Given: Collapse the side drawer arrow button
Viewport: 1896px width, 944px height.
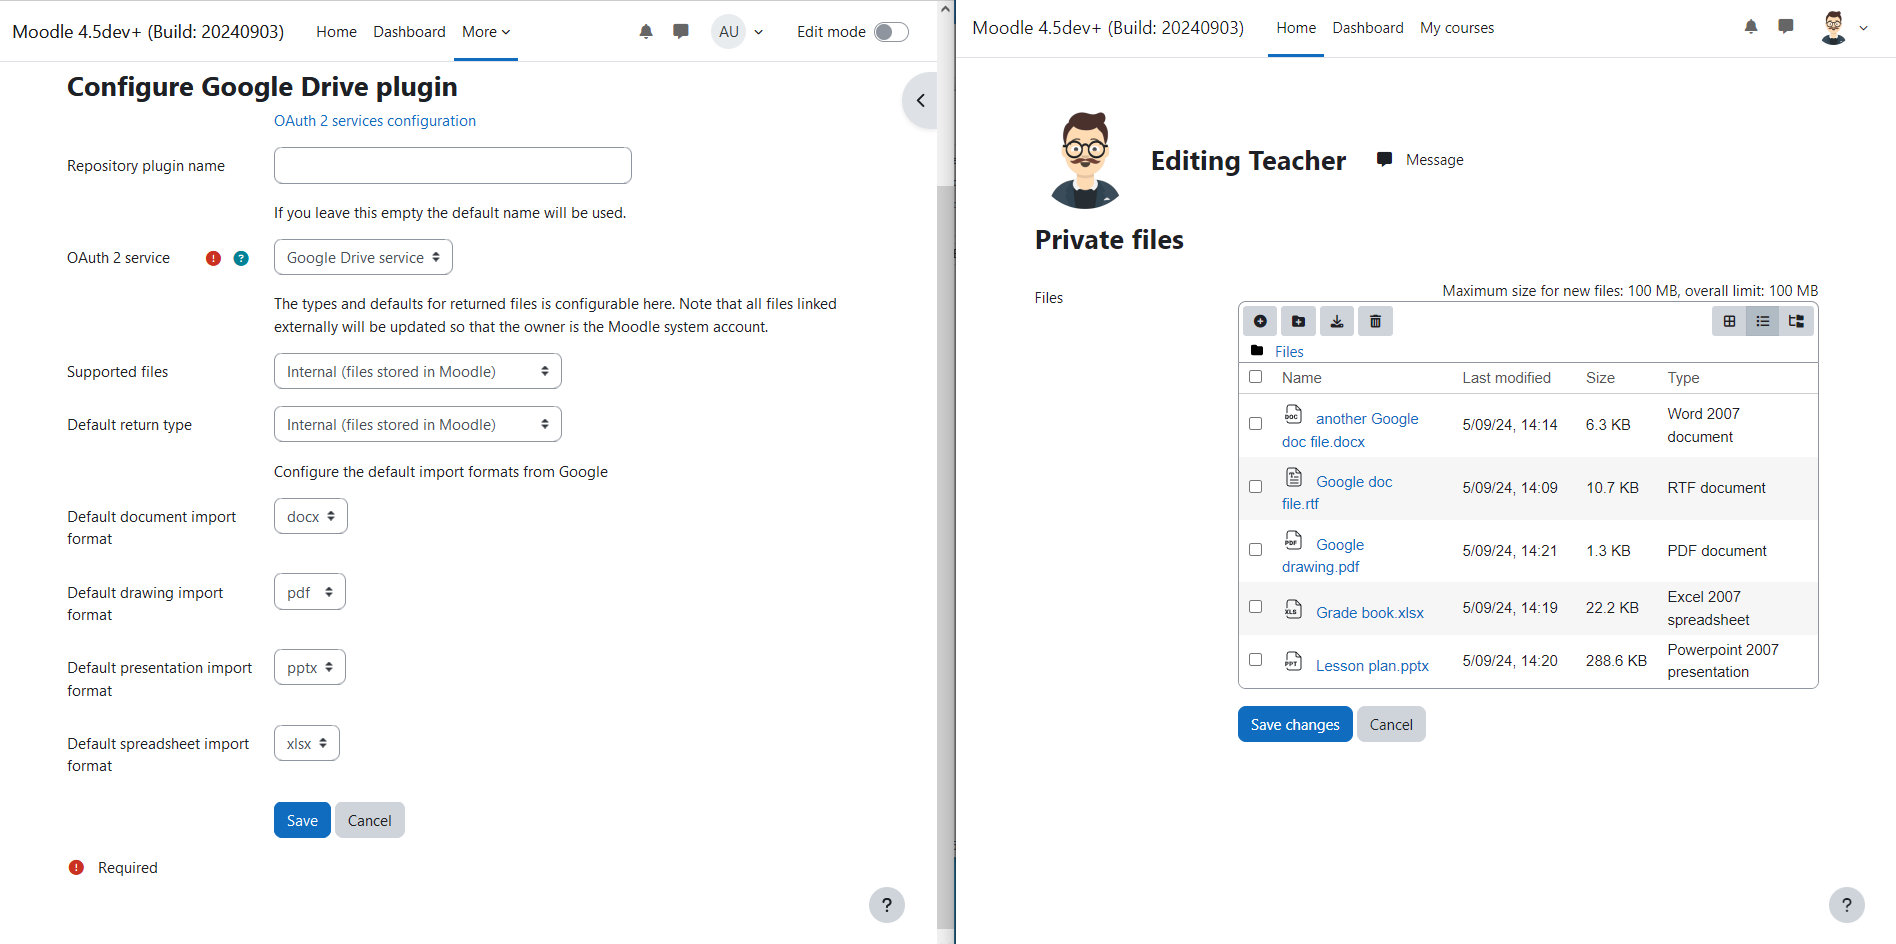Looking at the screenshot, I should click(x=920, y=100).
